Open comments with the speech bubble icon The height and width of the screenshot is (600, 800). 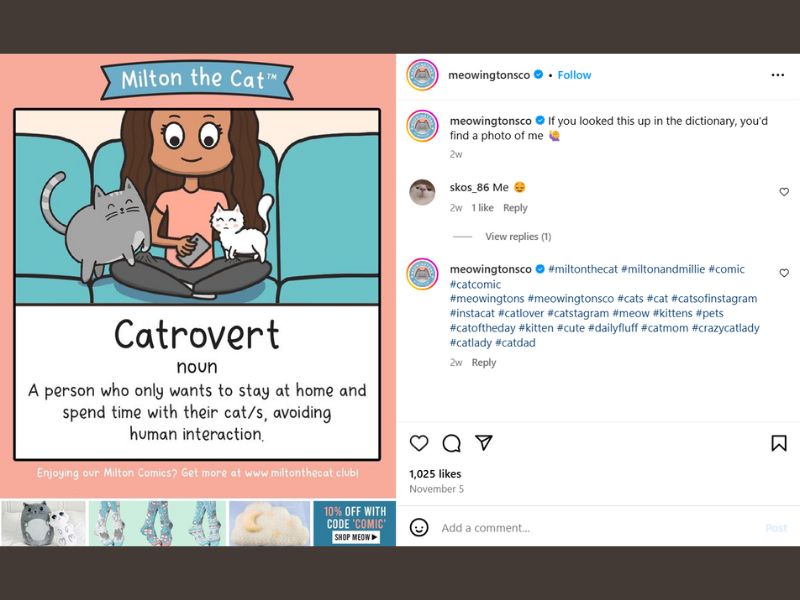(x=452, y=443)
